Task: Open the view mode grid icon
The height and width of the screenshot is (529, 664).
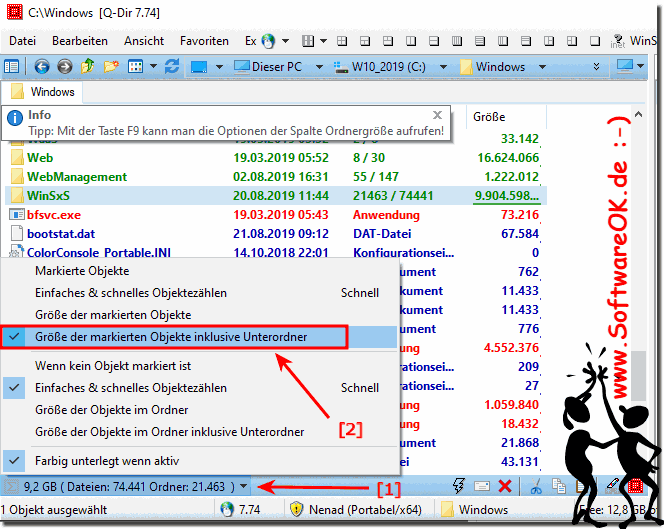Action: [x=136, y=66]
